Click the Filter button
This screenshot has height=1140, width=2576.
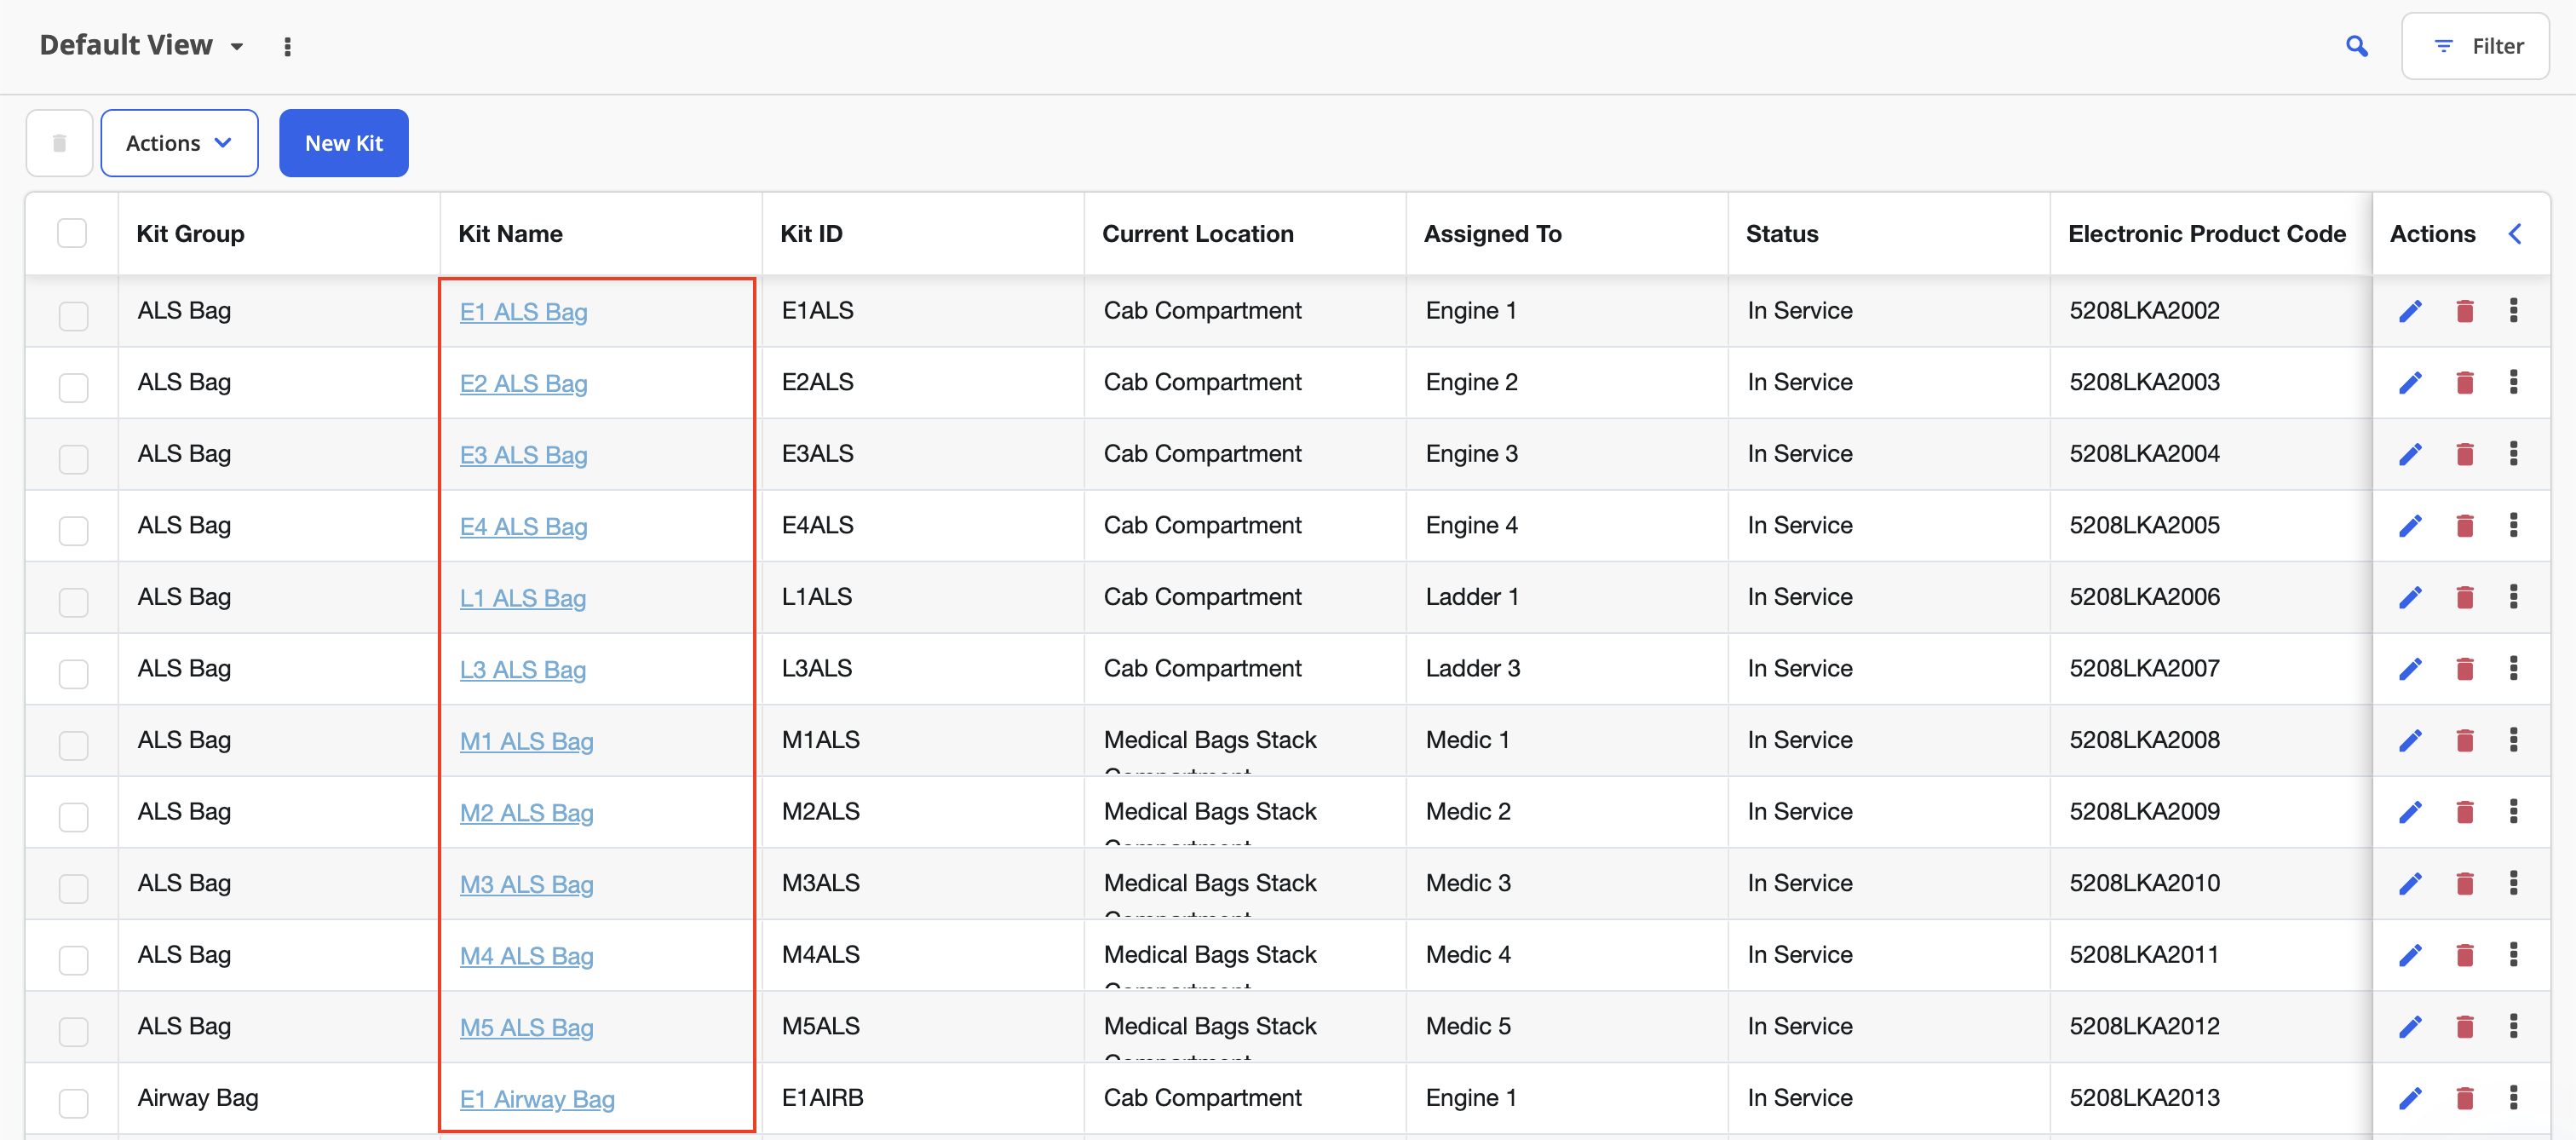pyautogui.click(x=2475, y=46)
